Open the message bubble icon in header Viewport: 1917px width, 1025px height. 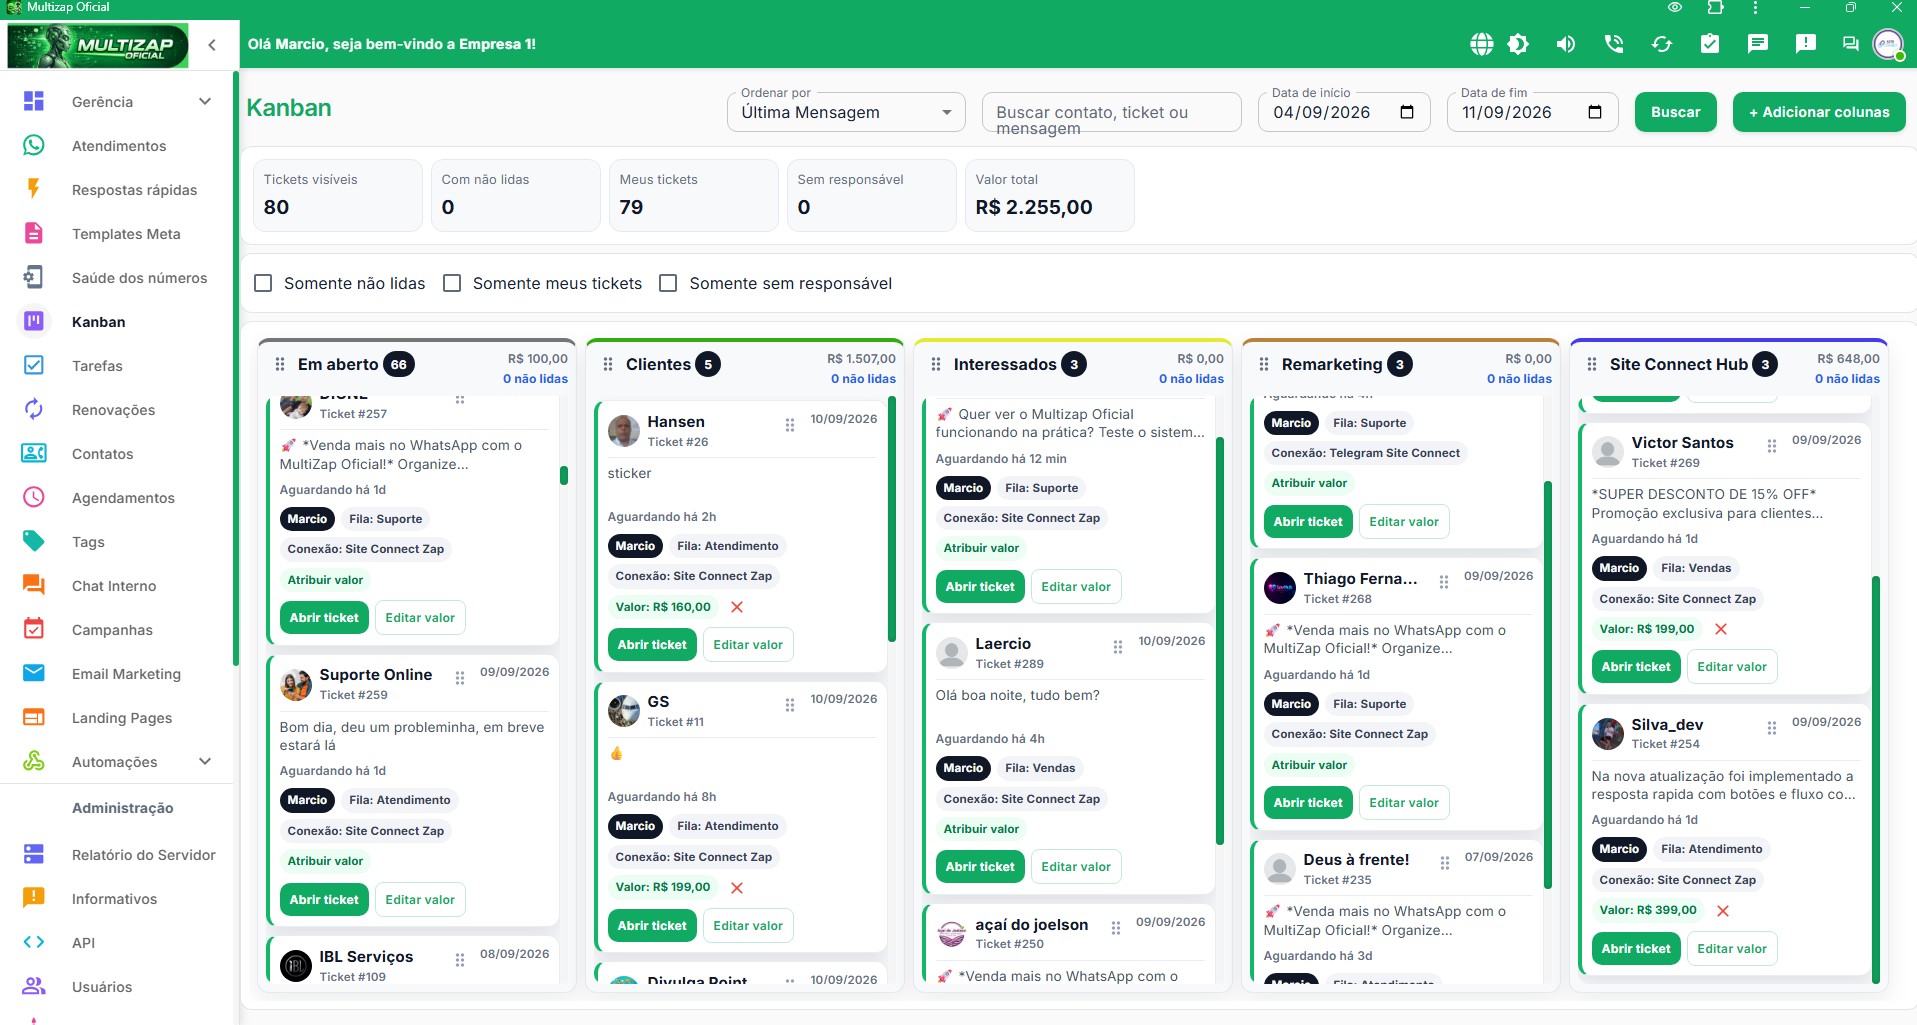pos(1758,44)
